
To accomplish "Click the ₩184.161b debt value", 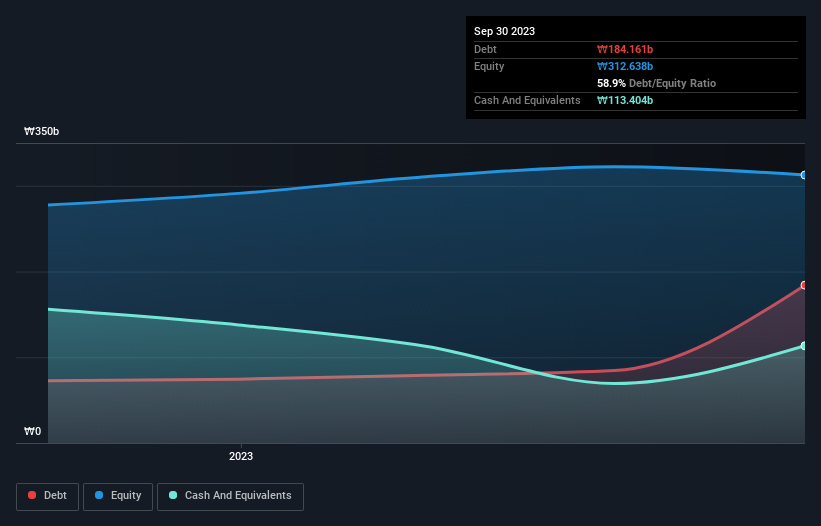I will click(x=625, y=49).
